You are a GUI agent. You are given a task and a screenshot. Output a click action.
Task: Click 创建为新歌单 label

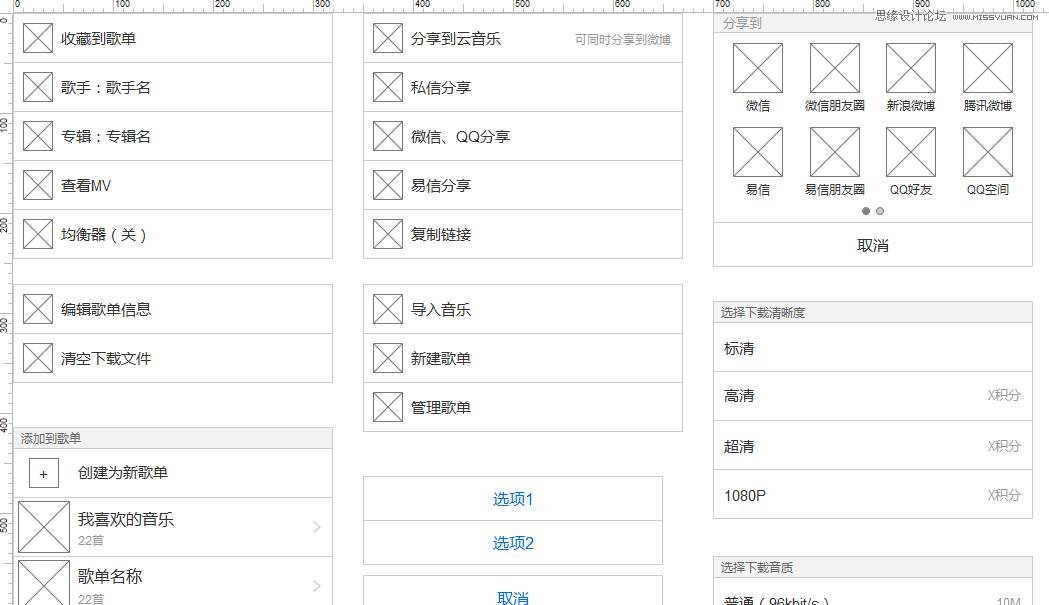pos(122,472)
